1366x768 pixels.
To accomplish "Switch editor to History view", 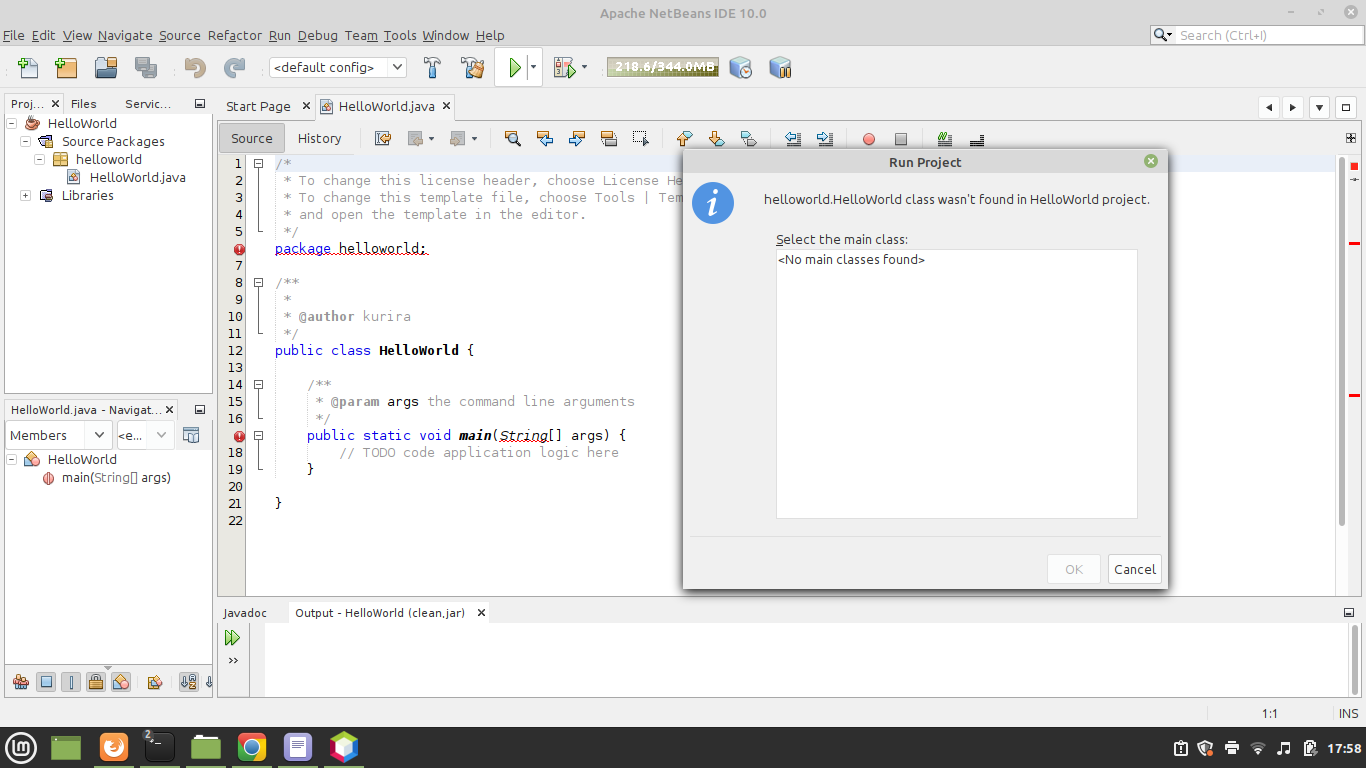I will click(319, 139).
